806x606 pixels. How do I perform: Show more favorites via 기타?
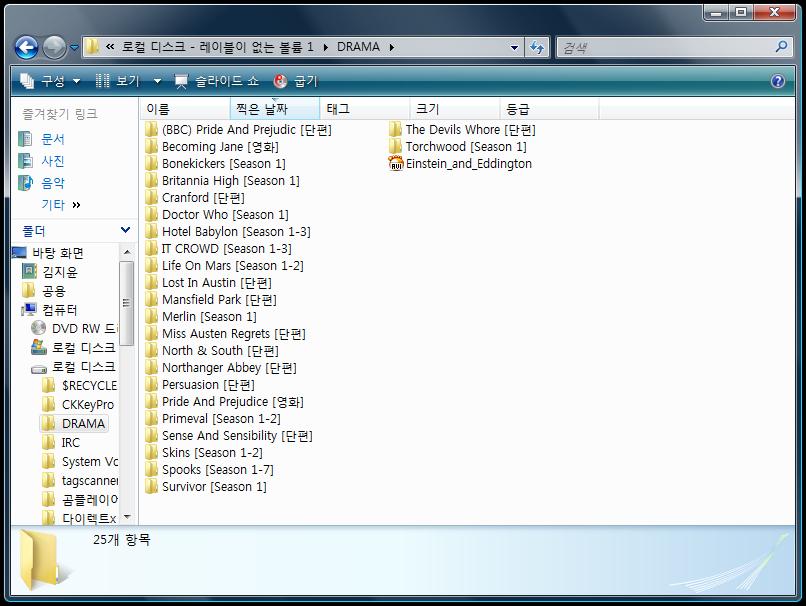click(x=61, y=205)
